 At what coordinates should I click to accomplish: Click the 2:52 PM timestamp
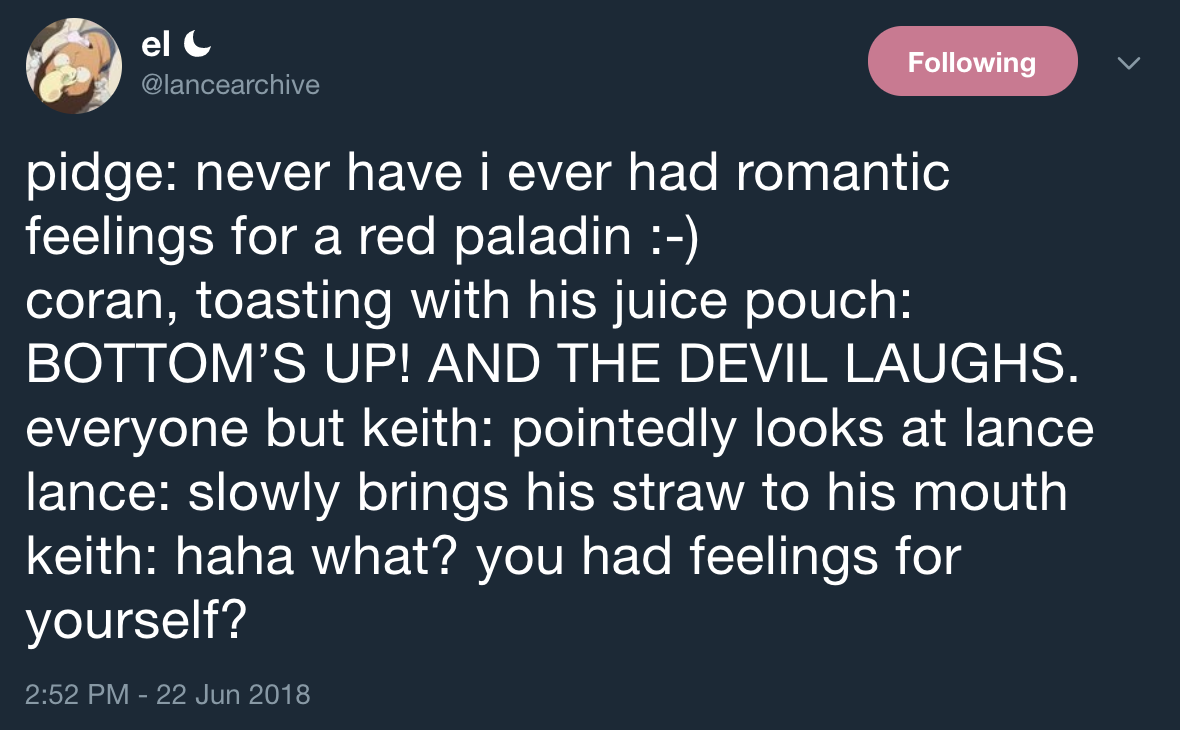tap(77, 694)
